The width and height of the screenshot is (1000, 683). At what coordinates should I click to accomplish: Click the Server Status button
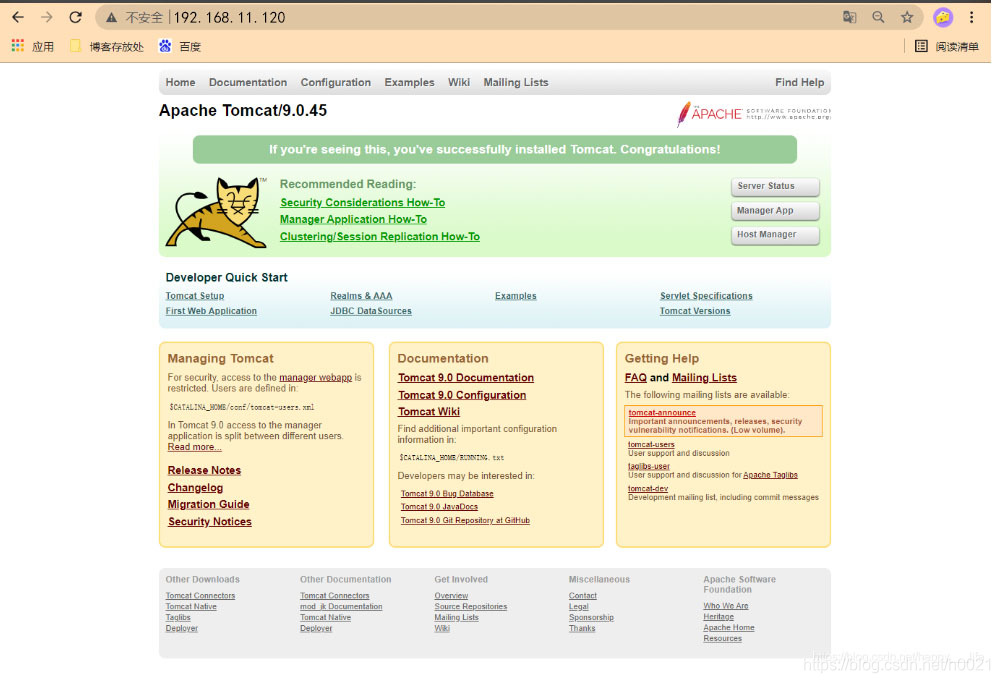click(x=775, y=186)
